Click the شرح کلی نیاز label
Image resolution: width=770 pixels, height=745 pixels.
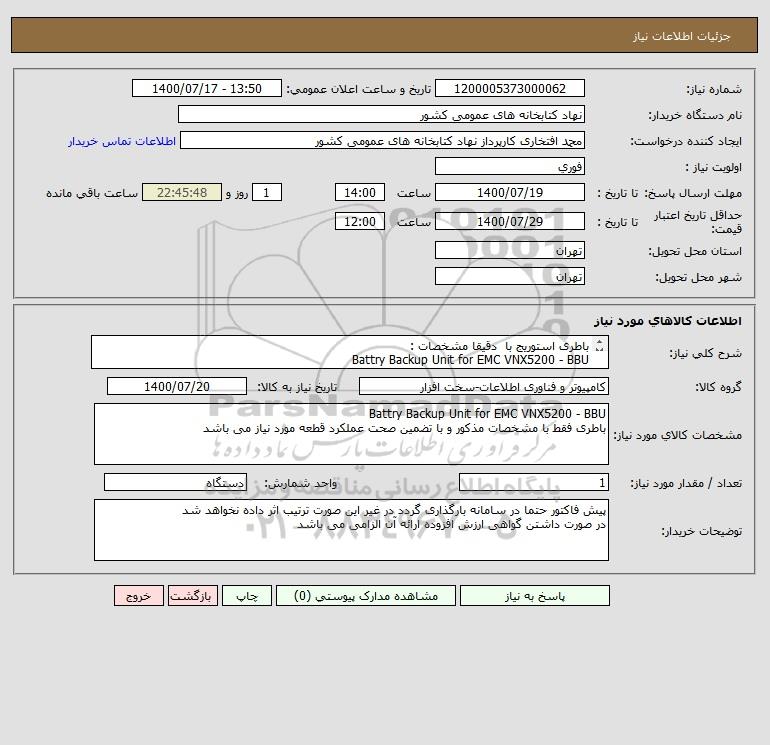tap(706, 354)
